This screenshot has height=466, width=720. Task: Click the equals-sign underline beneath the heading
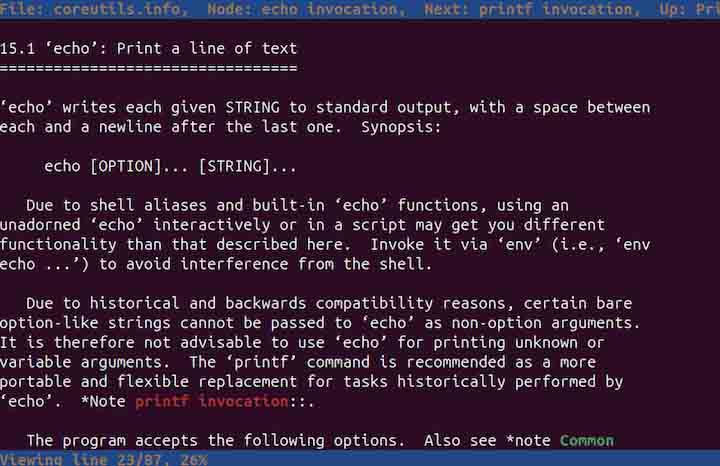(x=149, y=68)
